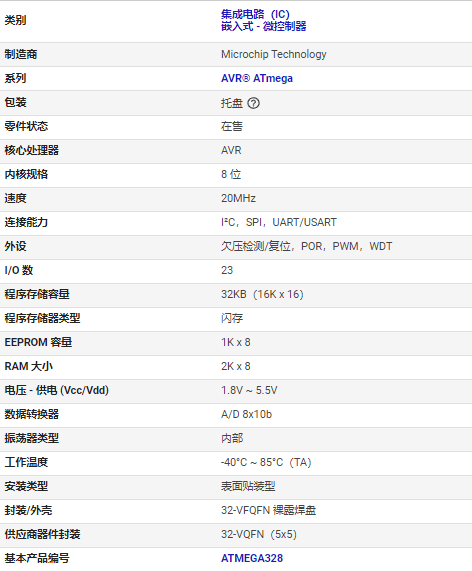Click the EEPROM 容量 row label
This screenshot has height=571, width=472.
click(x=38, y=342)
